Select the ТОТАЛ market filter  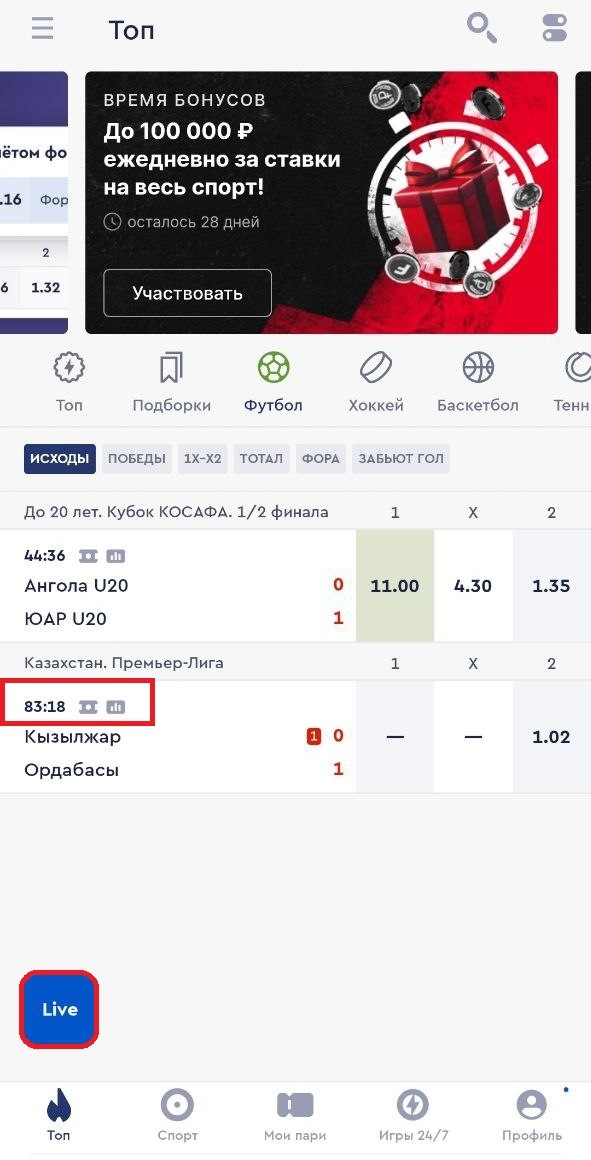[x=261, y=459]
